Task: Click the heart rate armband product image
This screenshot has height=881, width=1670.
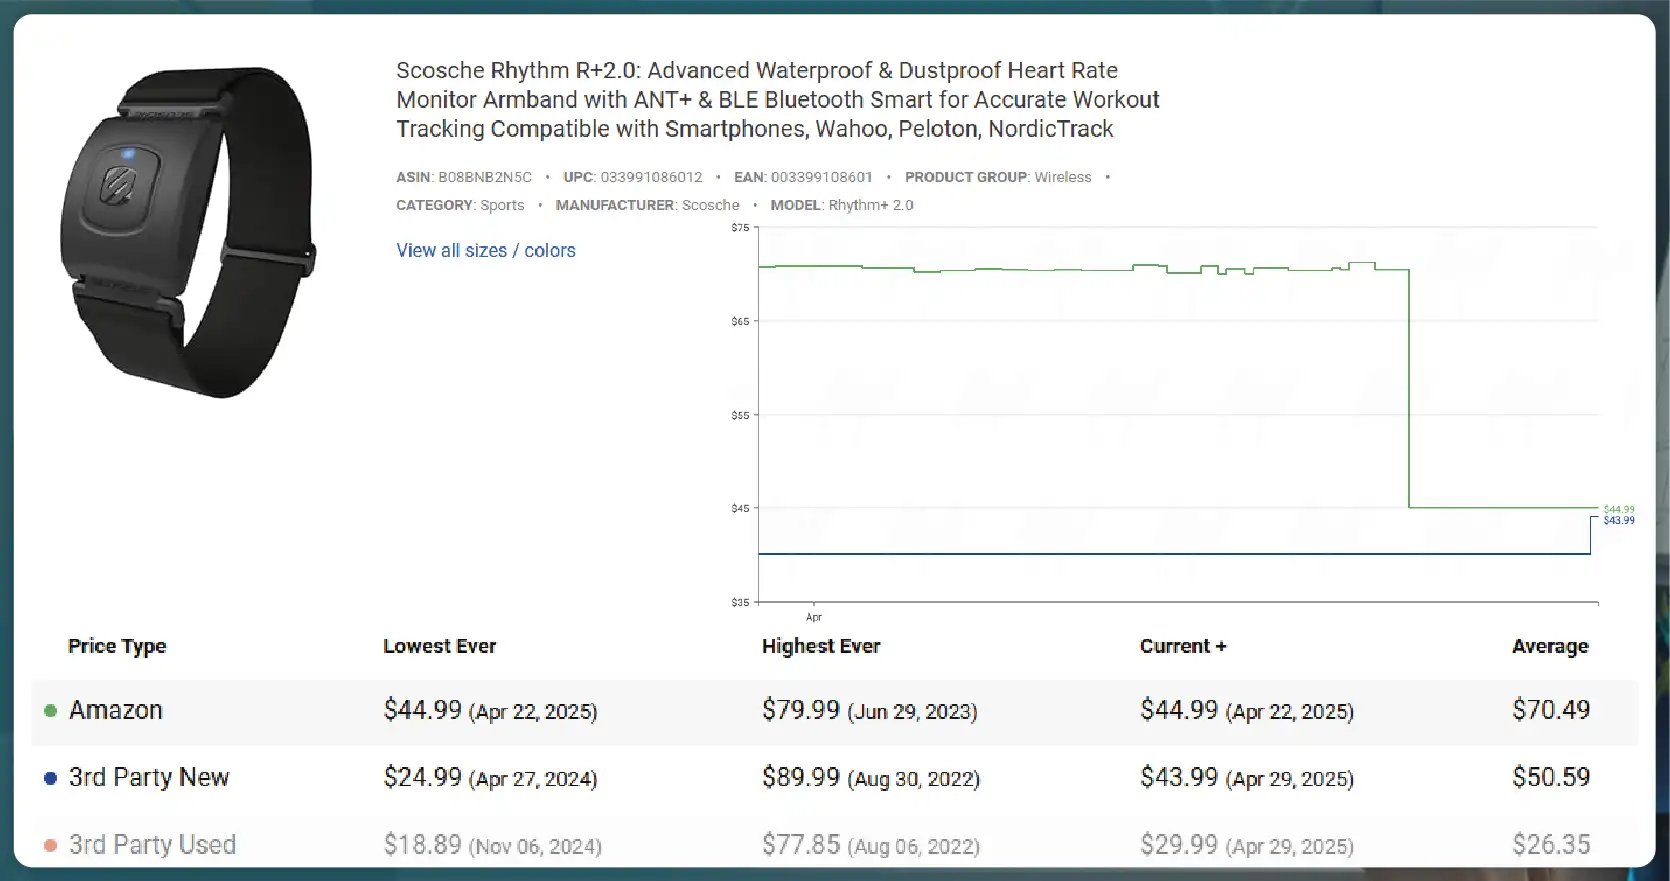Action: (x=189, y=232)
